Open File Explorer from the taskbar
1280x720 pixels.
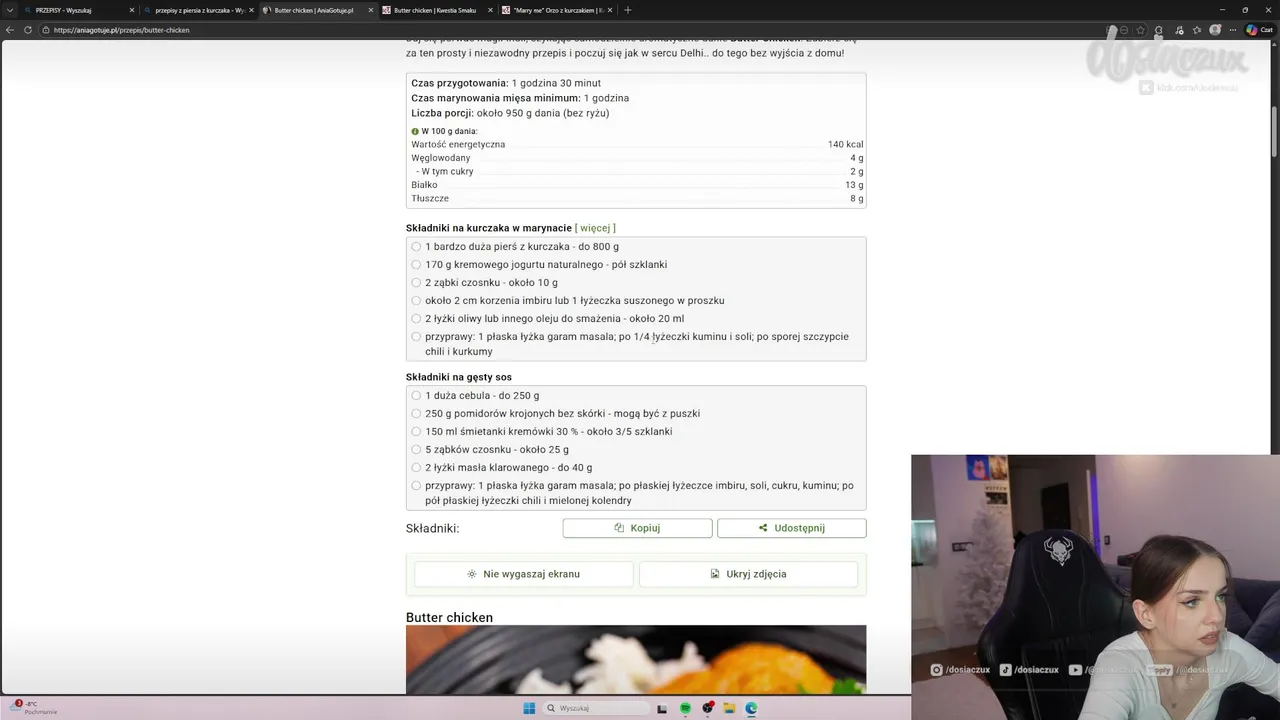pyautogui.click(x=730, y=708)
